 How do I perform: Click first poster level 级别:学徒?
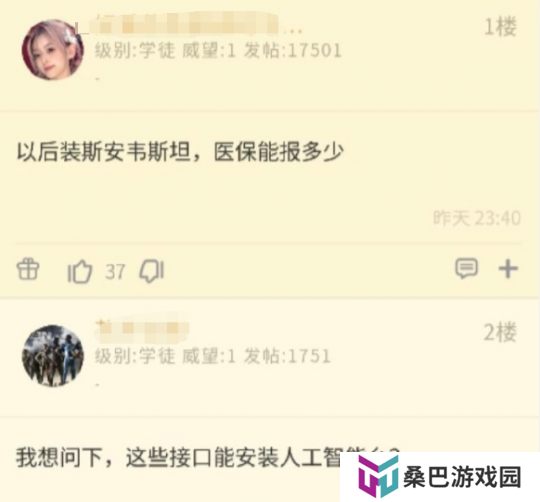click(x=135, y=51)
